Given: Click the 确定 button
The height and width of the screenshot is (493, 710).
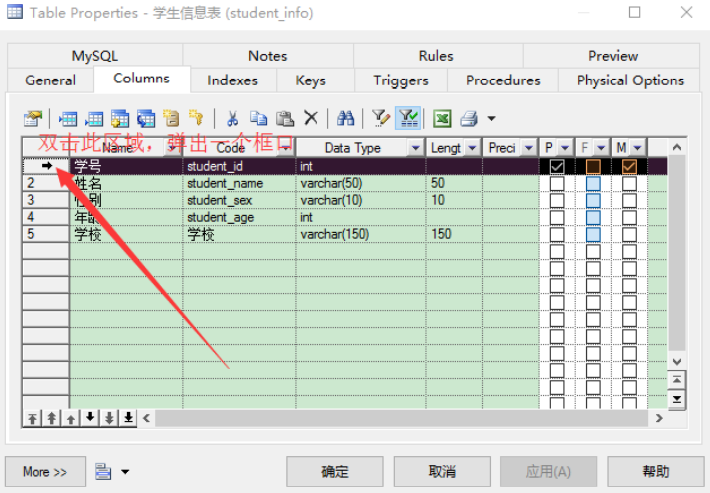Looking at the screenshot, I should tap(335, 471).
